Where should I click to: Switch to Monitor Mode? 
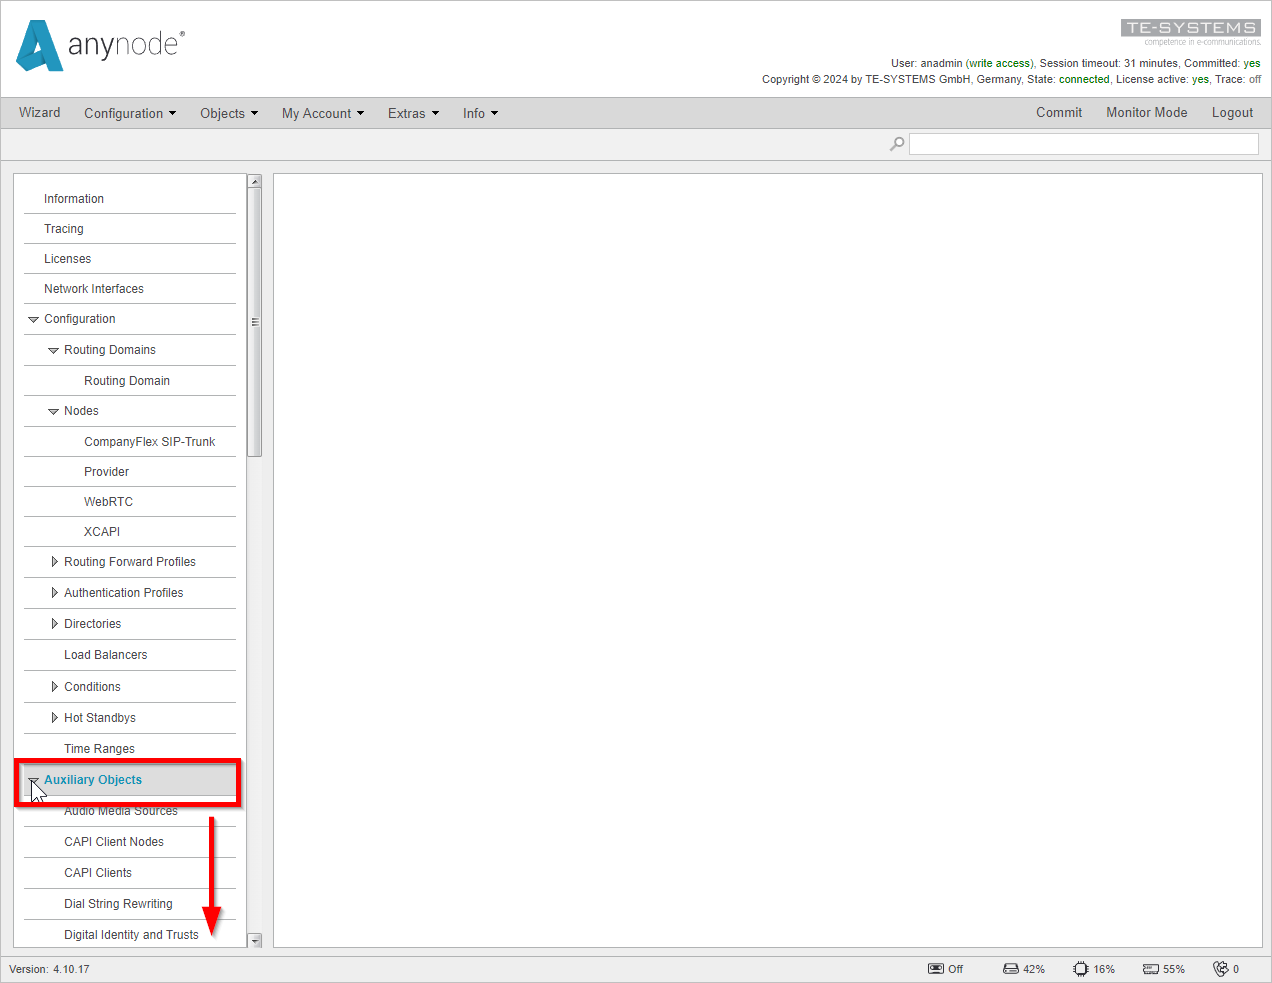click(1146, 113)
